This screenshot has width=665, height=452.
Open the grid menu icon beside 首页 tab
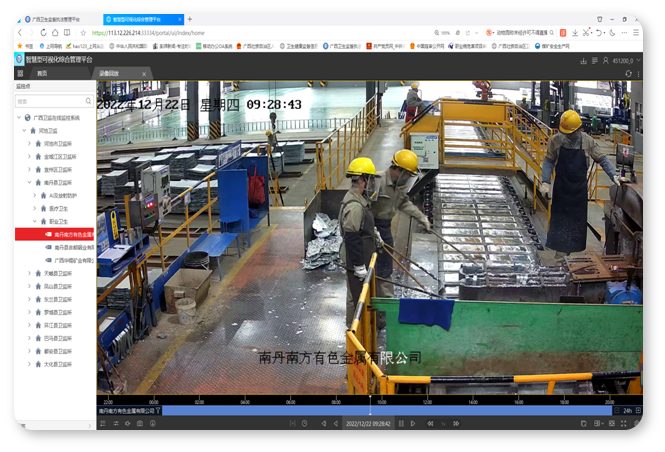click(x=20, y=73)
